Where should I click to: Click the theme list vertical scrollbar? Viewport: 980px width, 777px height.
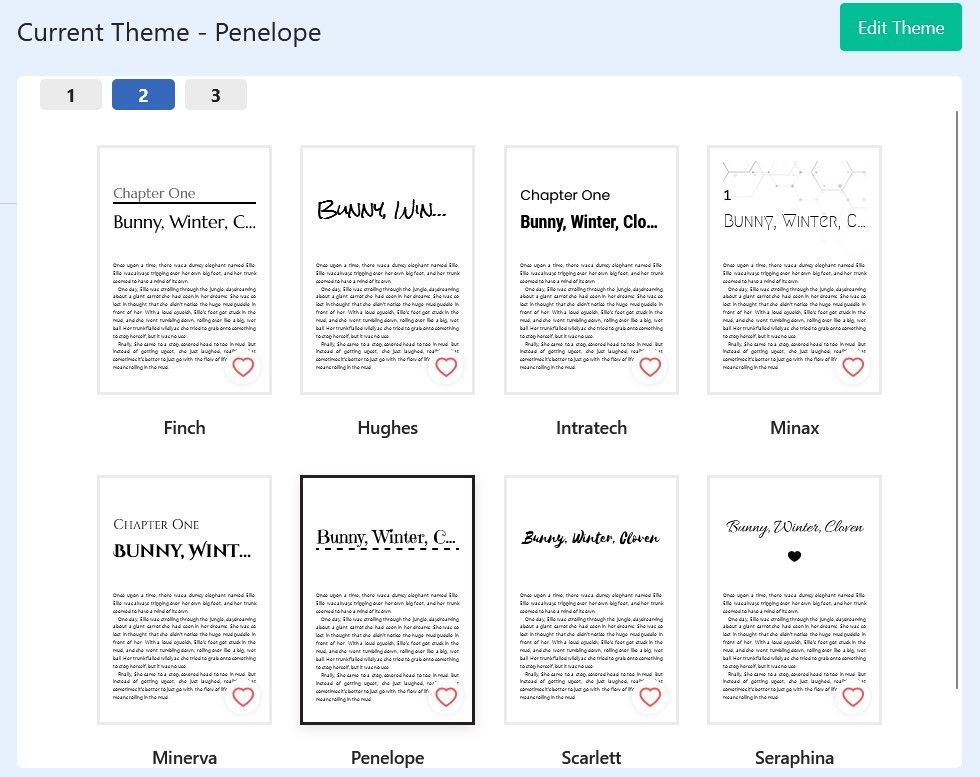[x=957, y=400]
